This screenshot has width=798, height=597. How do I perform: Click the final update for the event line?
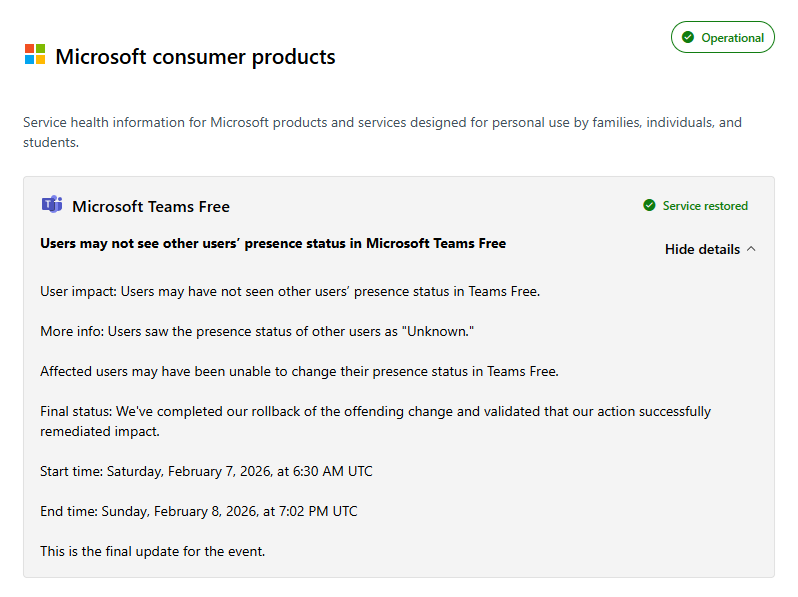(x=152, y=551)
